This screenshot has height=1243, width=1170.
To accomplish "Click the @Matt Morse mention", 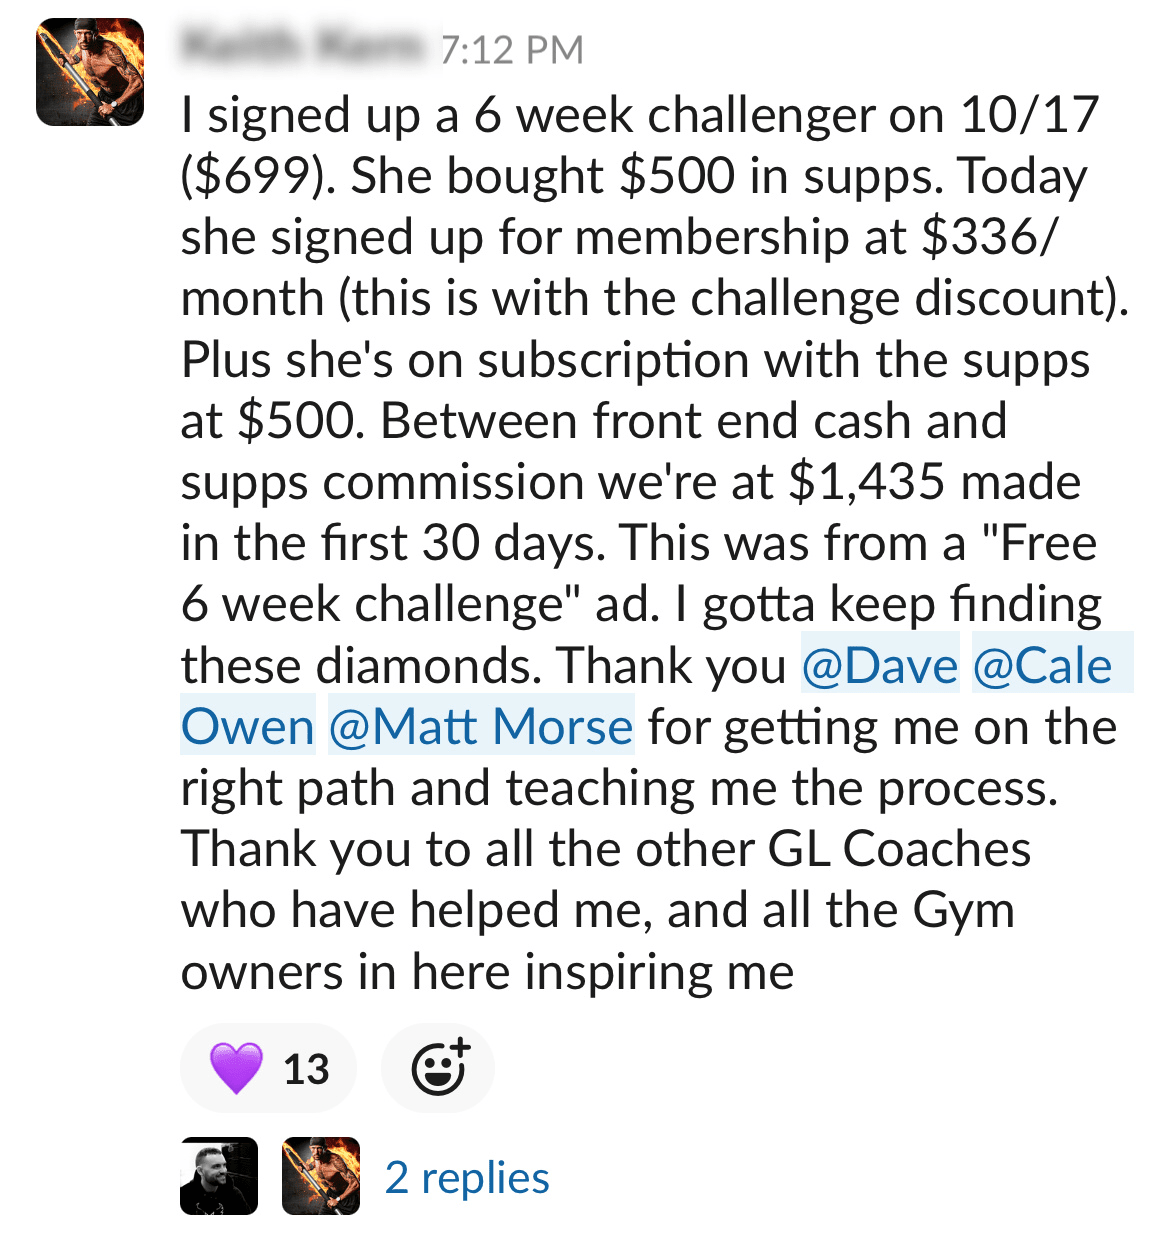I will 481,727.
